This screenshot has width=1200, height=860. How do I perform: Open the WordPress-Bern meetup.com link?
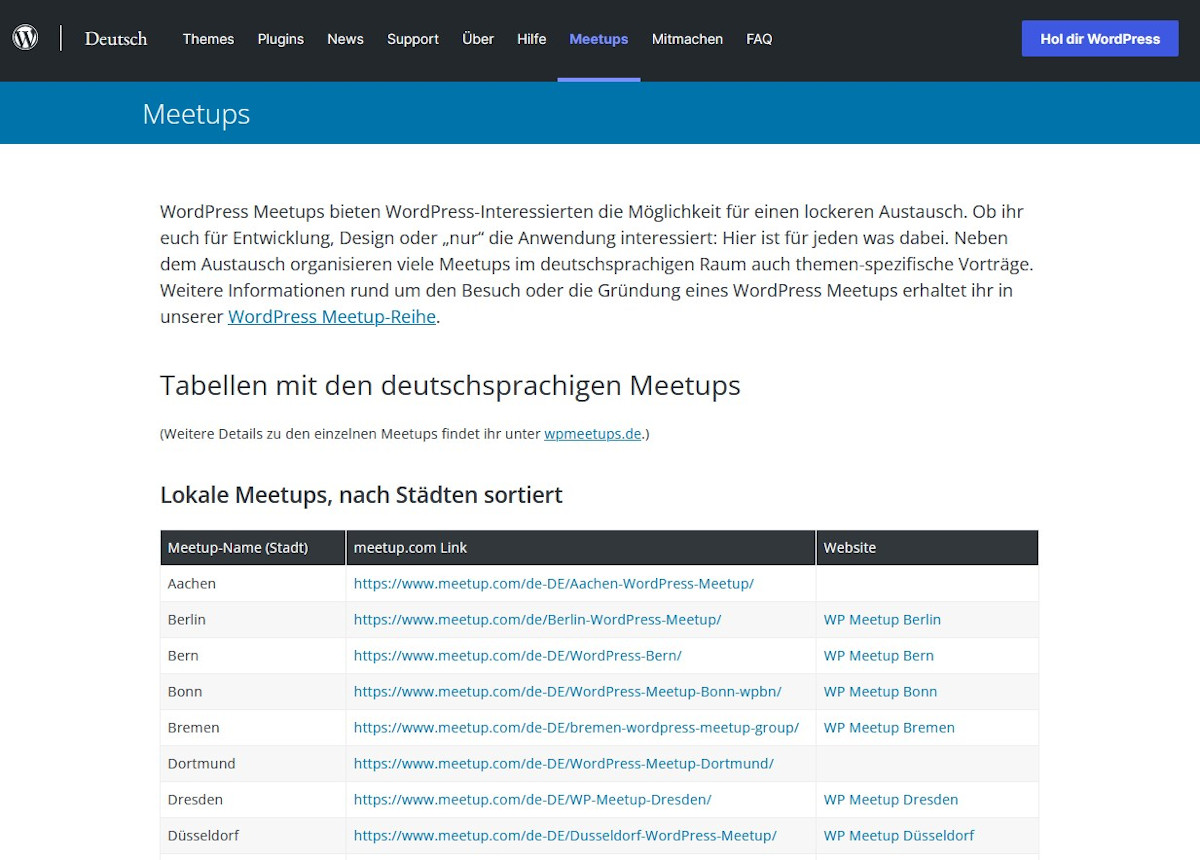(x=518, y=656)
